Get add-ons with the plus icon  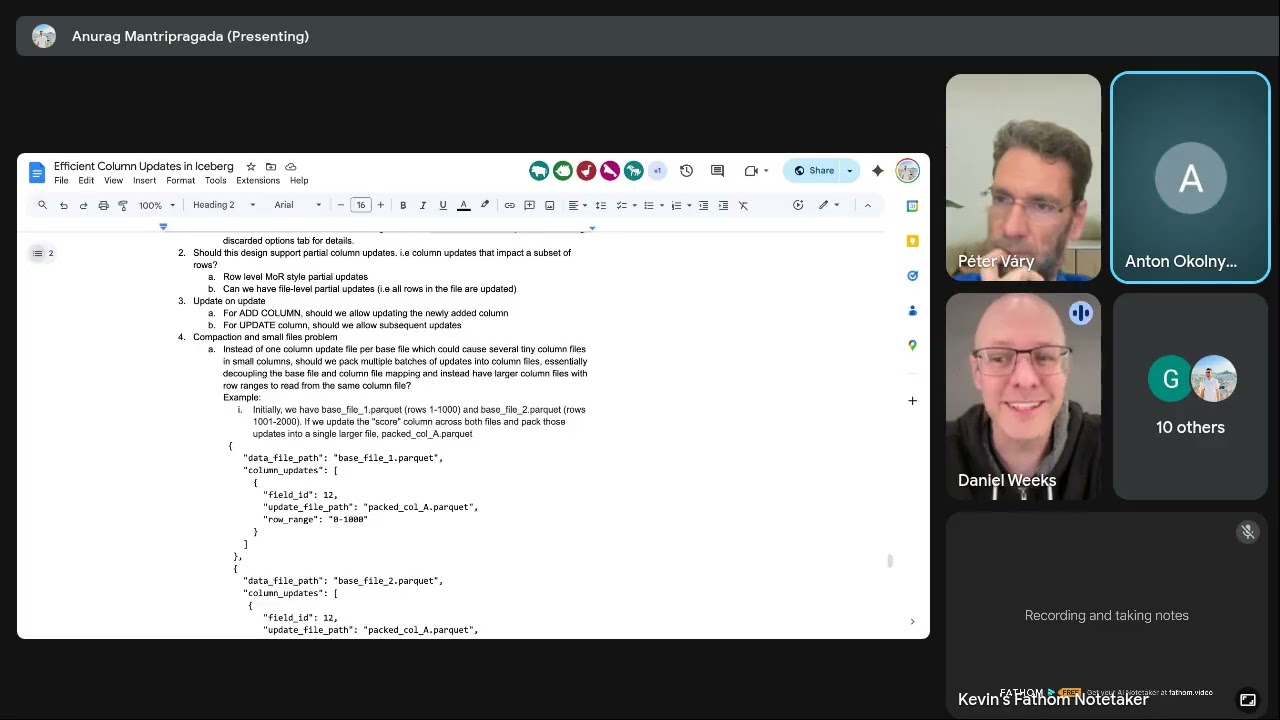[912, 401]
